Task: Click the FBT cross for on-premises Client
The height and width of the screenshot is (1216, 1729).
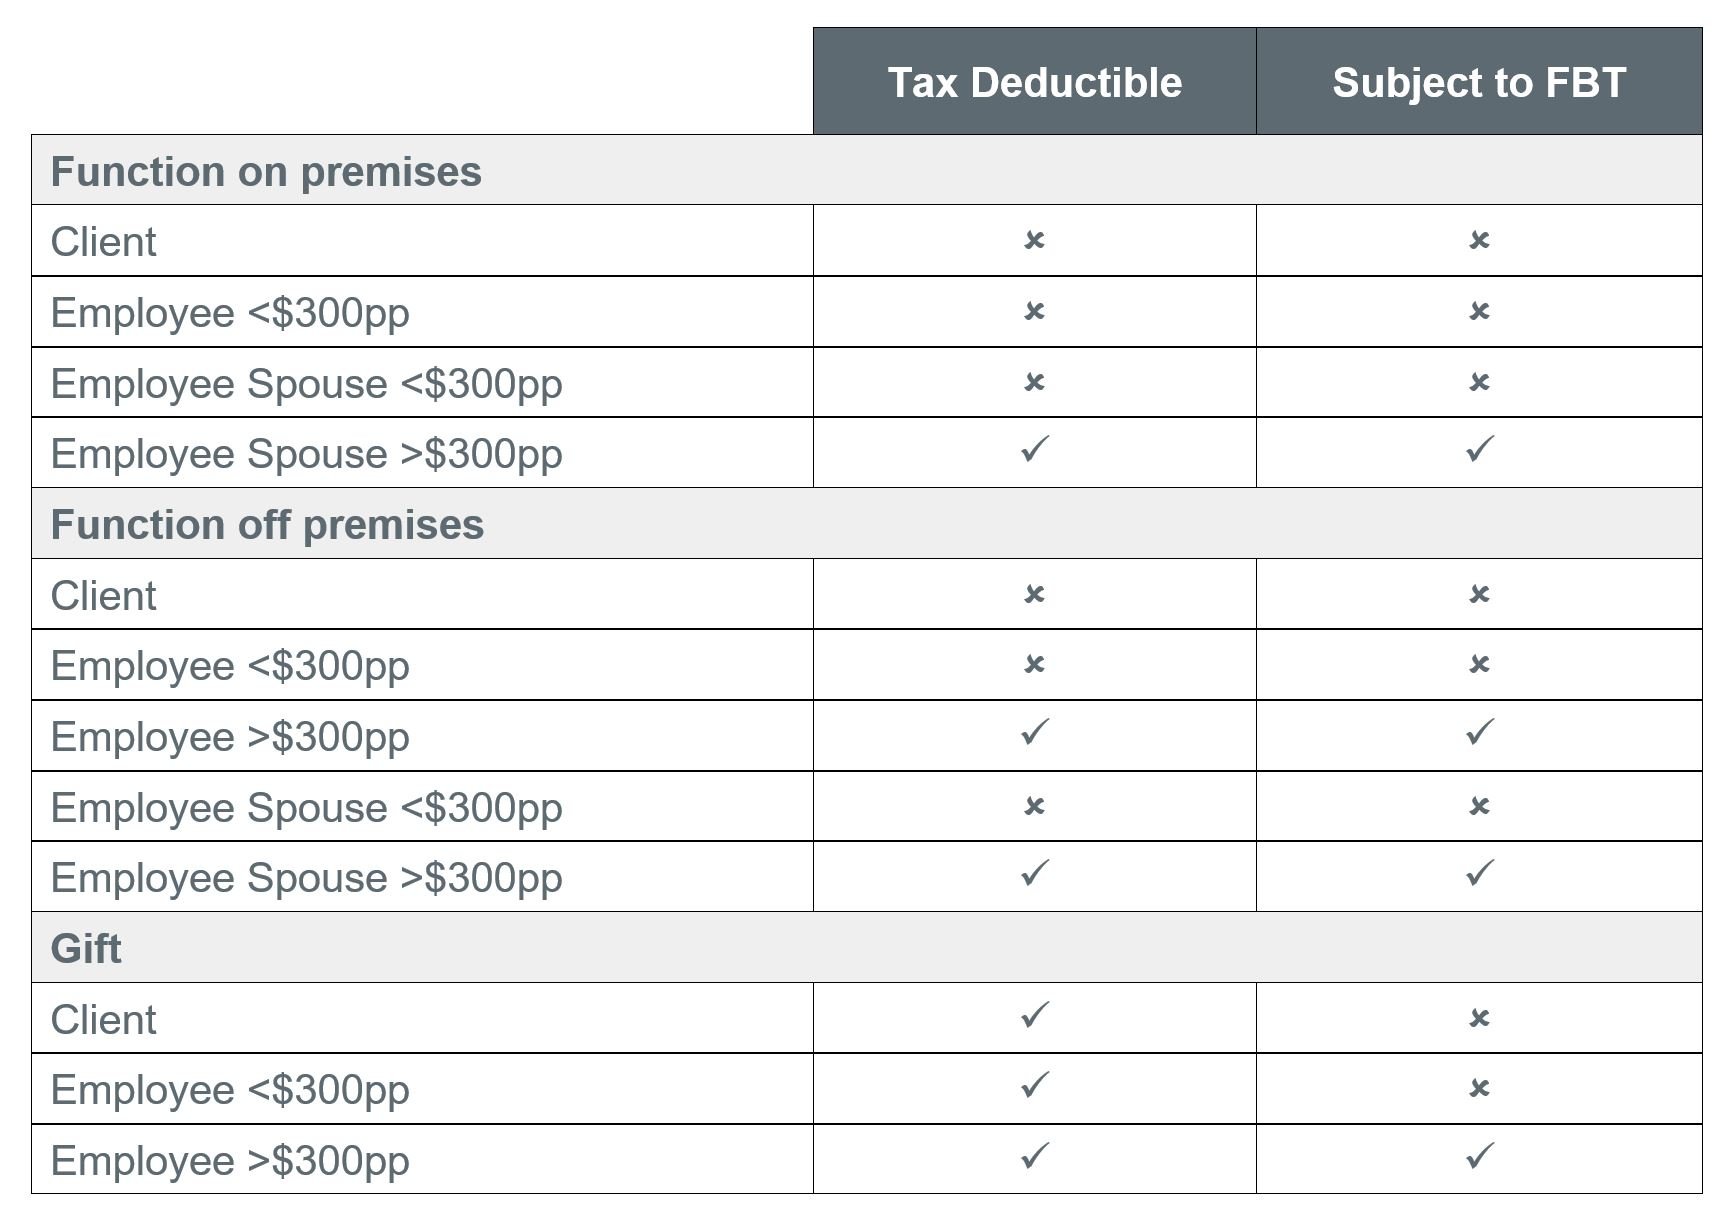Action: [1479, 240]
